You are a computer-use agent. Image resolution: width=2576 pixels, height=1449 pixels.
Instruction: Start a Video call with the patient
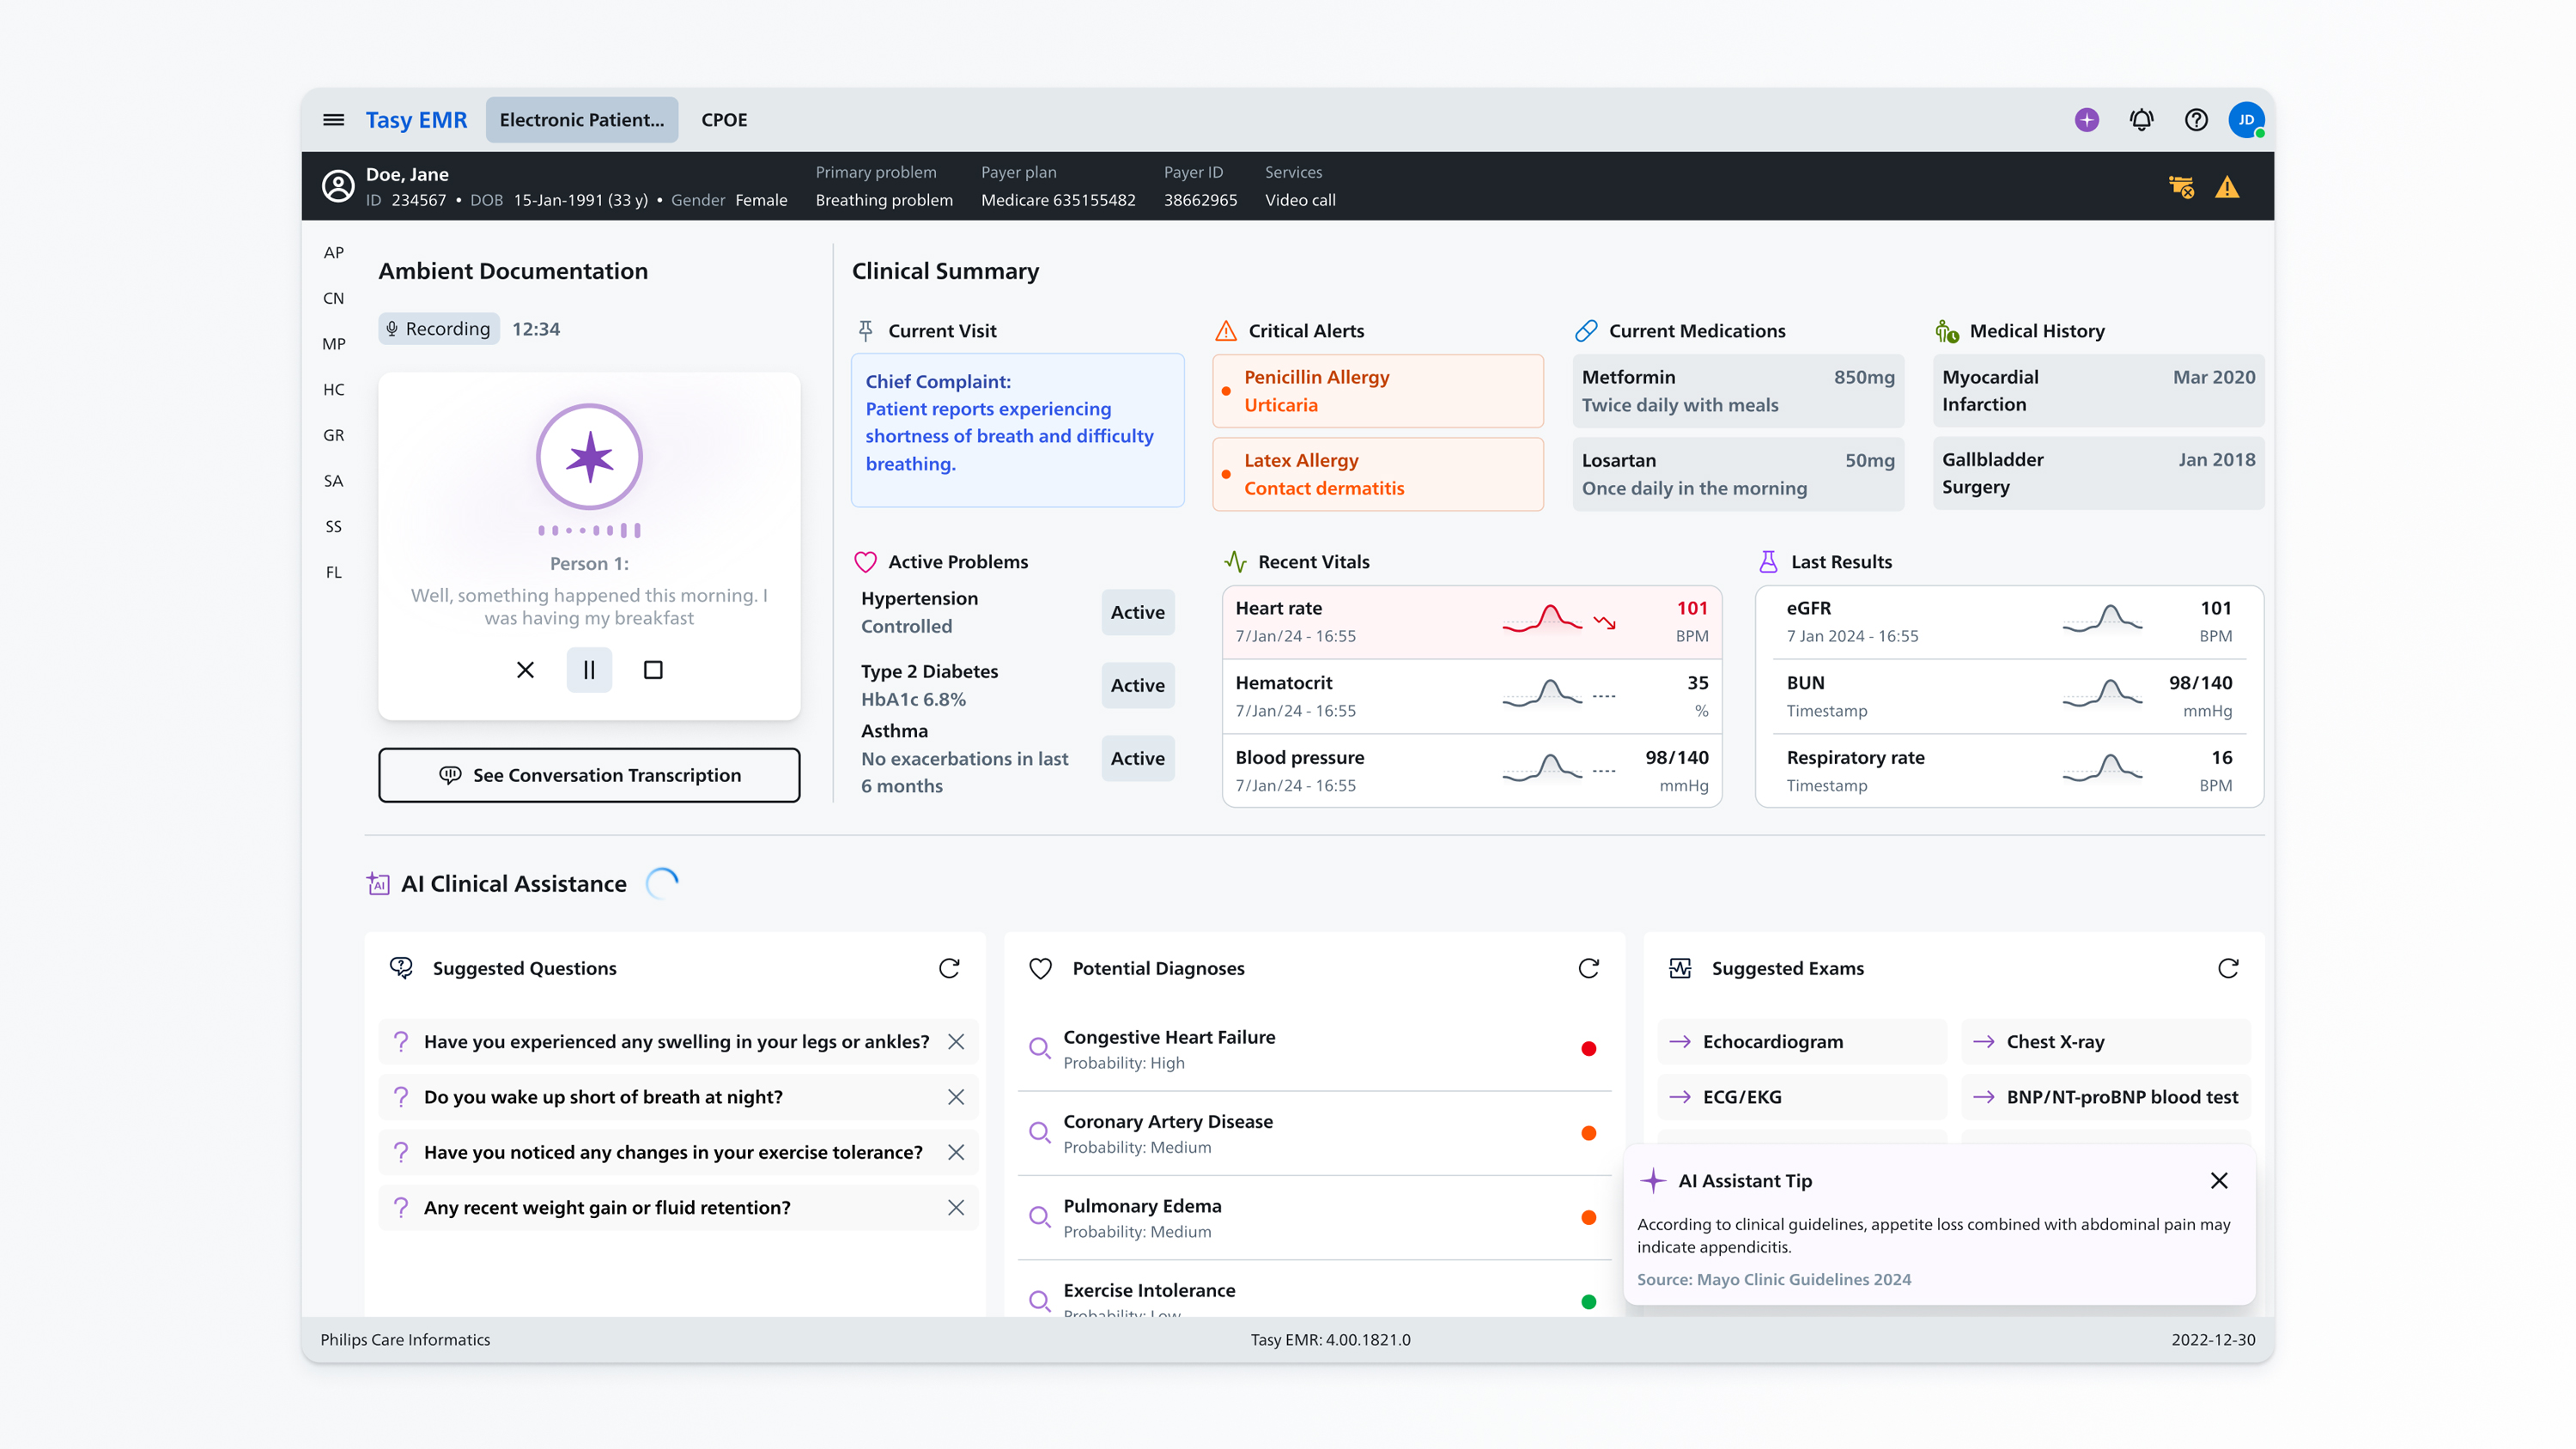click(x=1299, y=200)
